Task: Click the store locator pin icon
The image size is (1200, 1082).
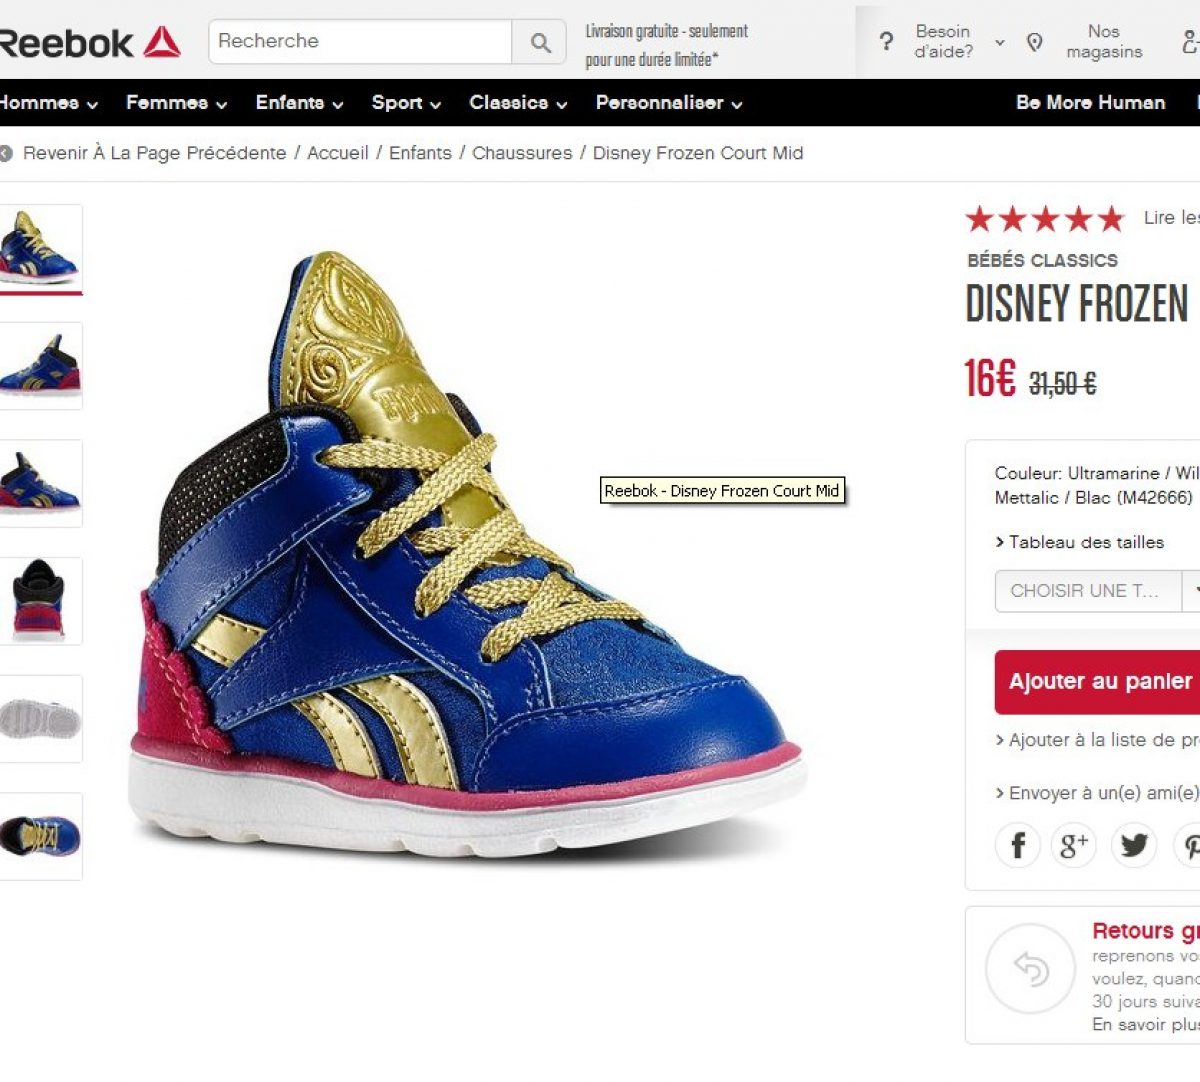Action: coord(1035,42)
